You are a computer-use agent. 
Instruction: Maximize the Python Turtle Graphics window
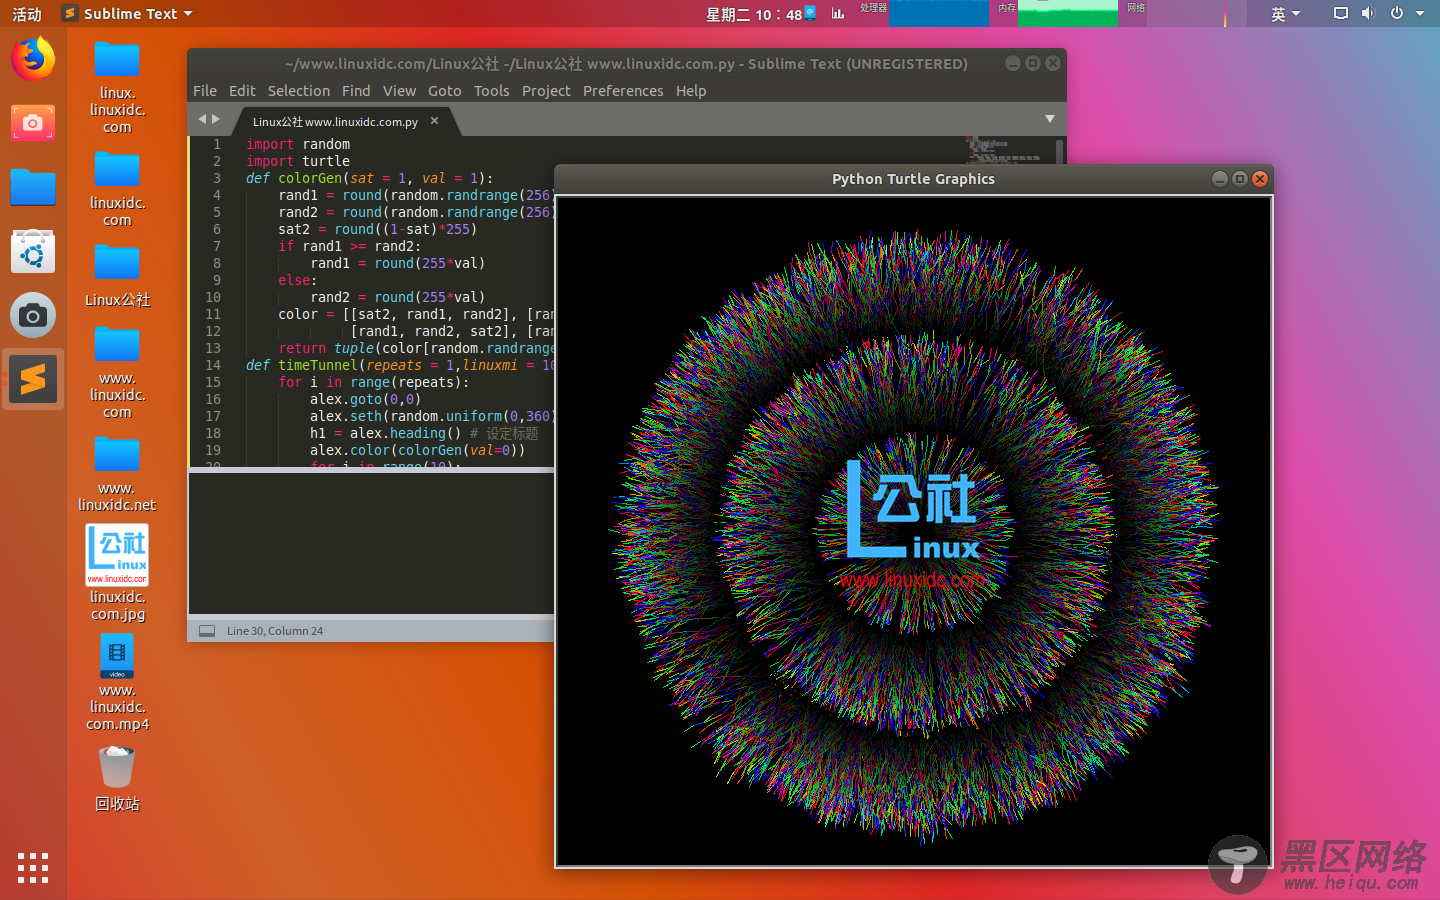coord(1239,179)
